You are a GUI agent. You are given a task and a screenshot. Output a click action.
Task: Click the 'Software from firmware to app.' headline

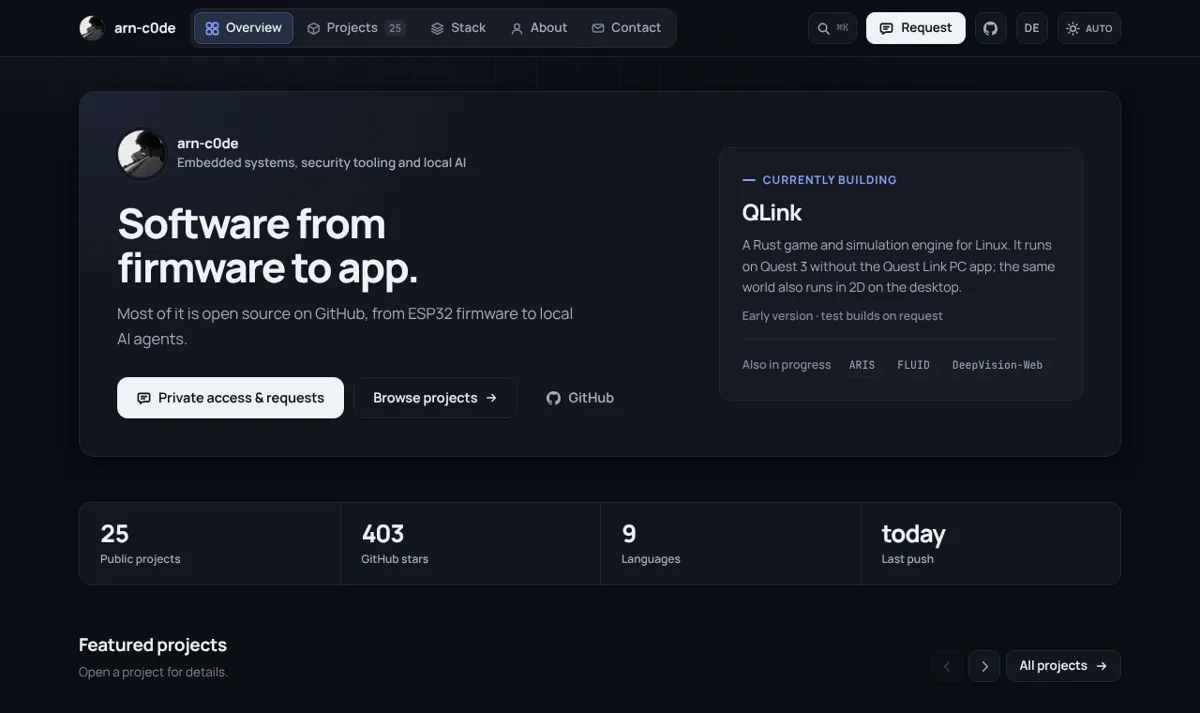click(x=268, y=246)
